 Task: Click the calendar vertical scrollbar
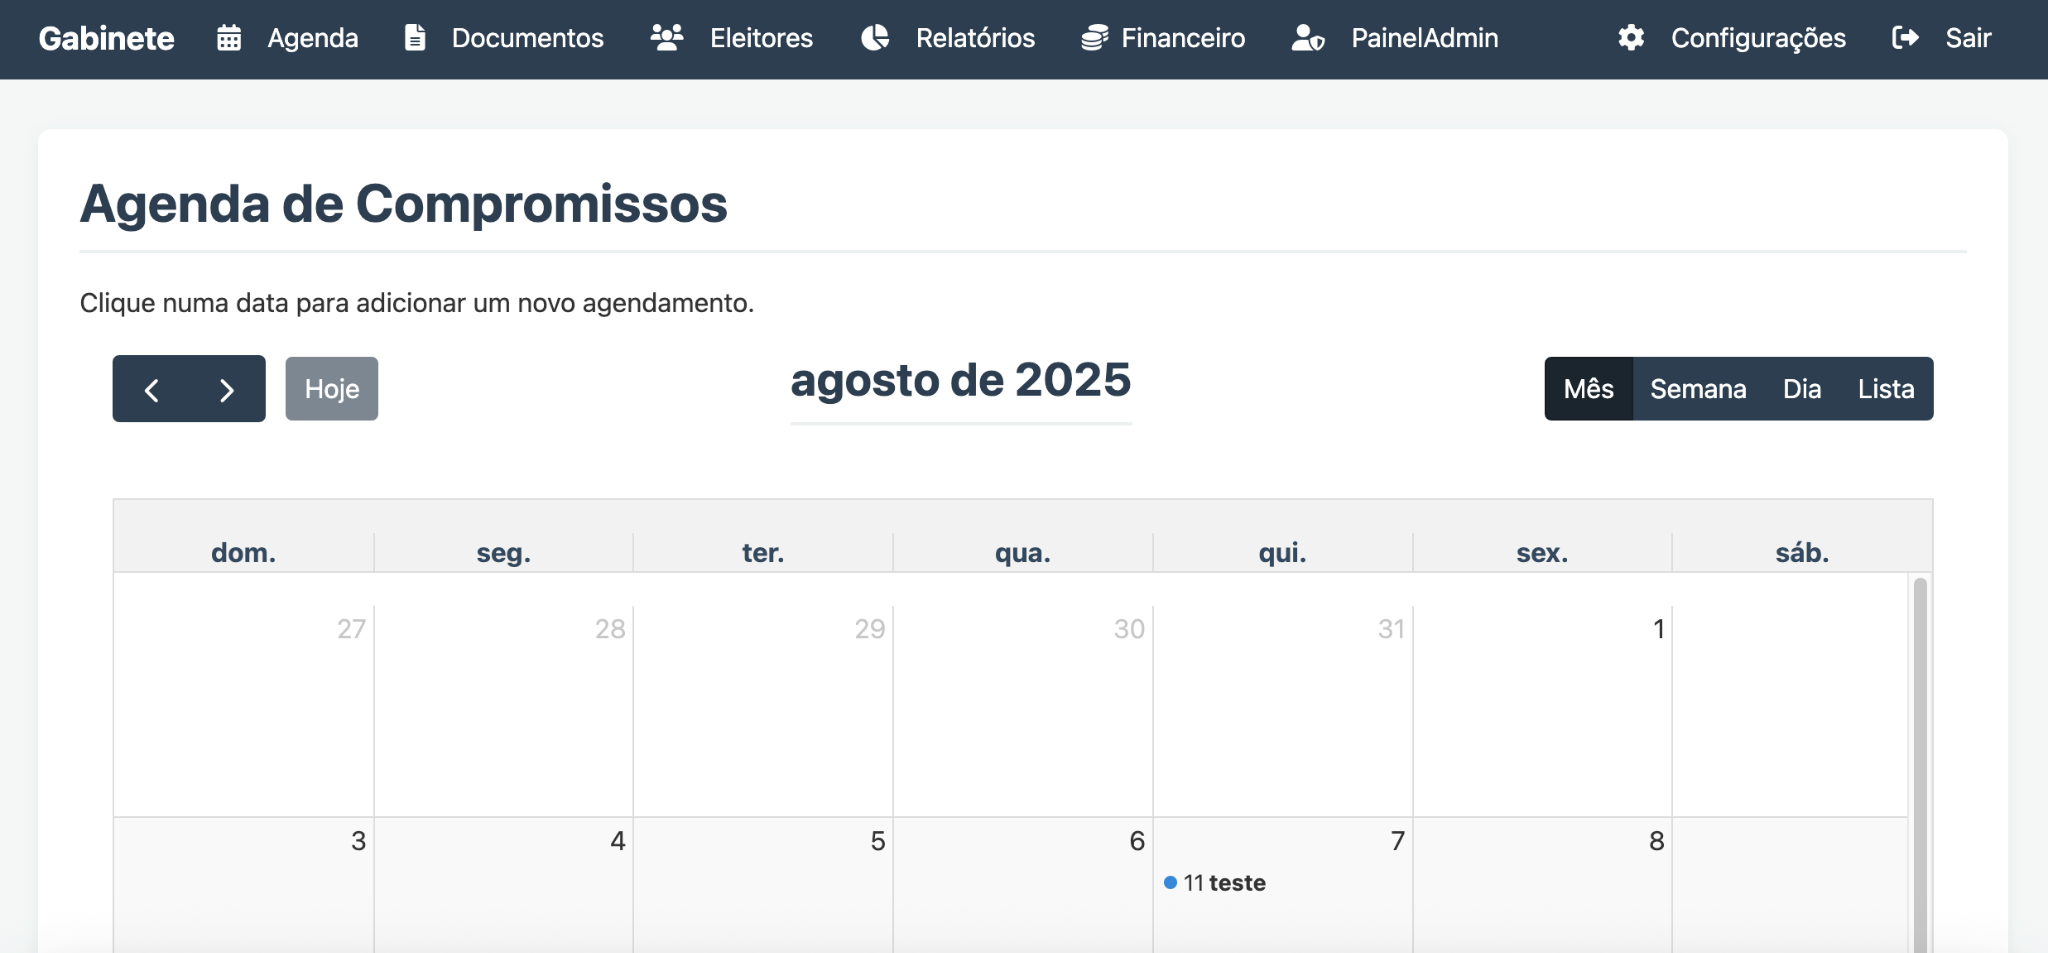click(1920, 760)
